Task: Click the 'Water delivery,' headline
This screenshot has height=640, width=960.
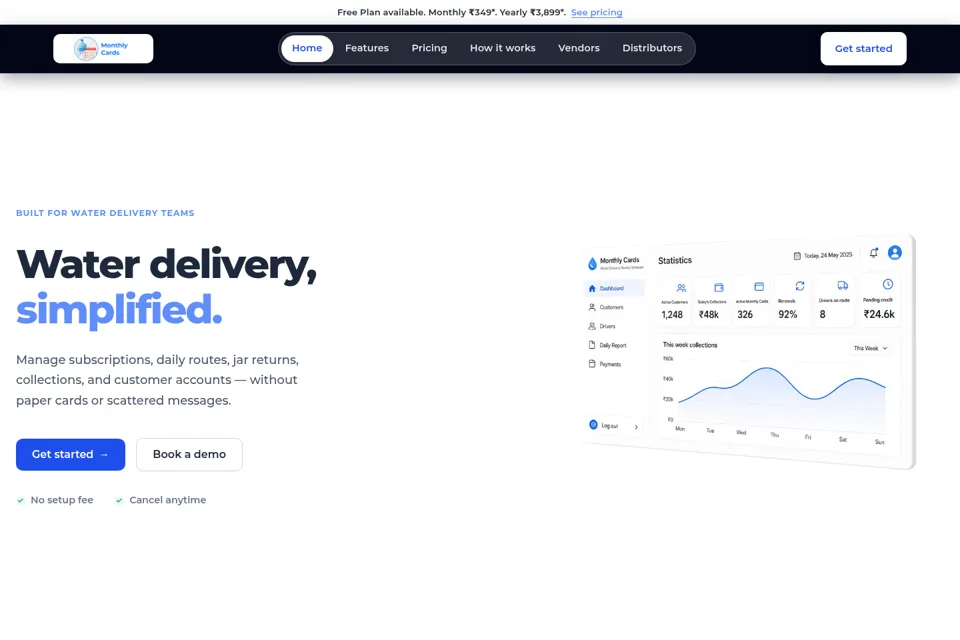Action: 167,265
